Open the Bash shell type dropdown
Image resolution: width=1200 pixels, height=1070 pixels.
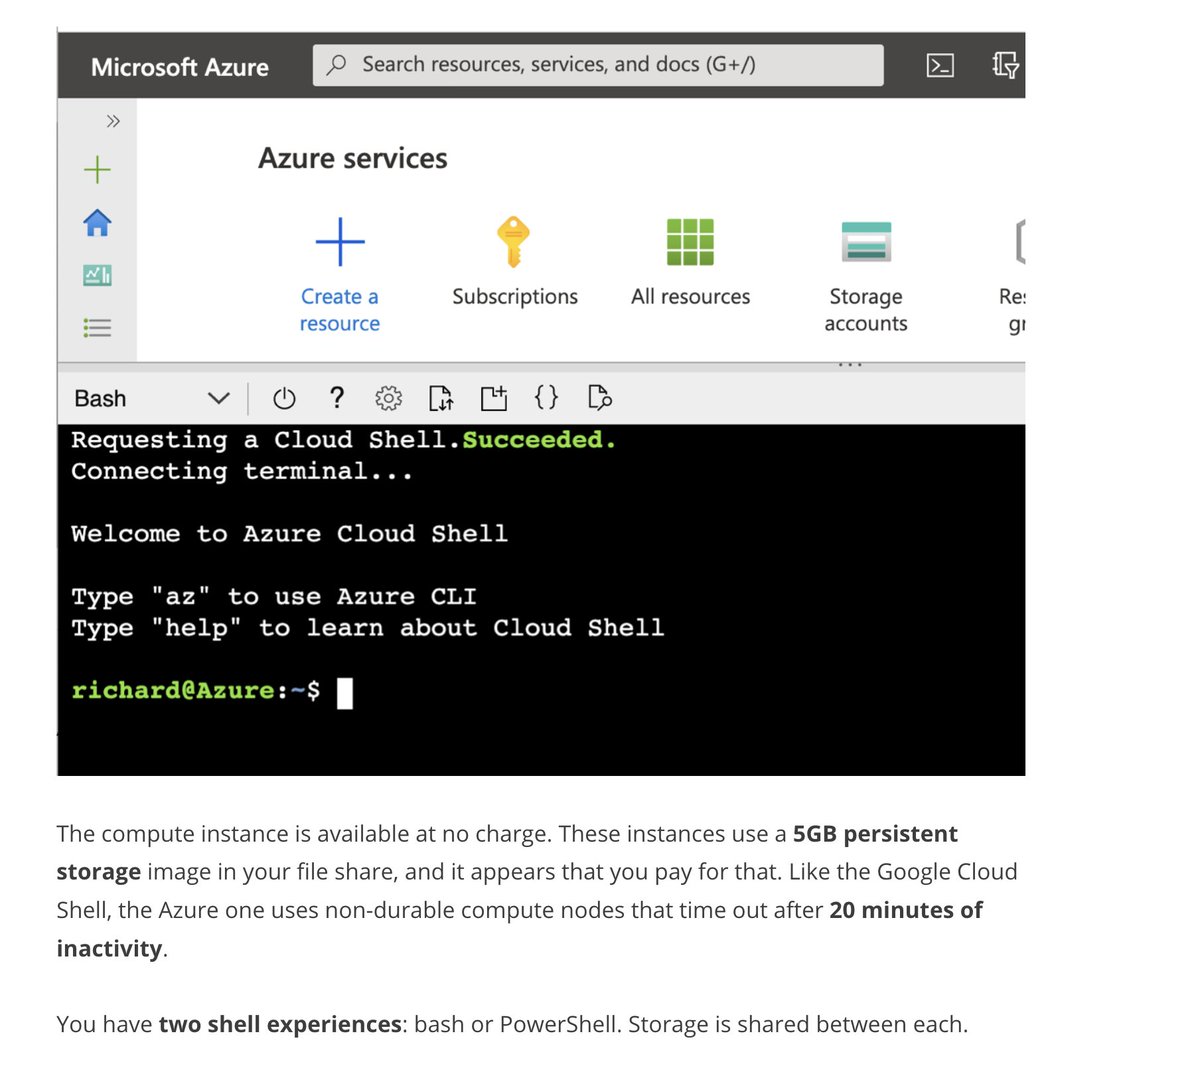(x=151, y=399)
